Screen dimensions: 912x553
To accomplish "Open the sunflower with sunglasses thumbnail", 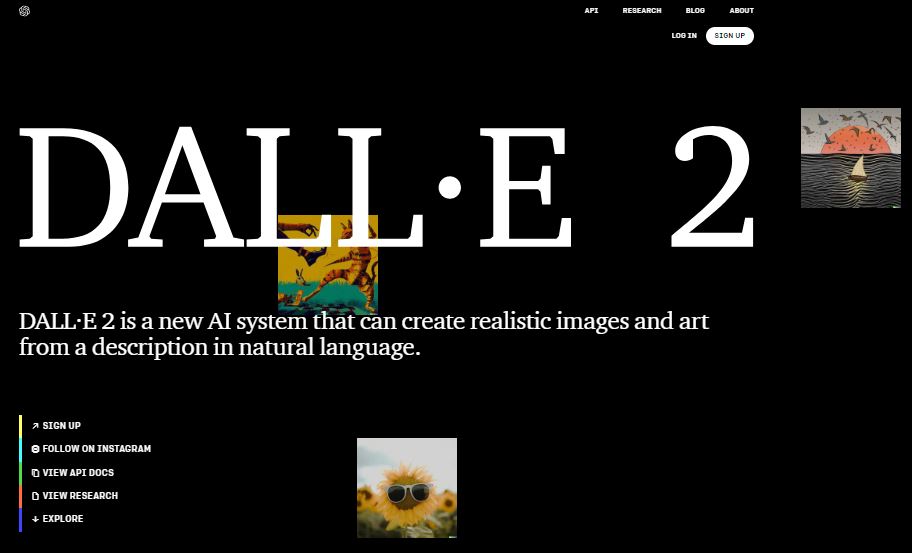I will (x=407, y=488).
